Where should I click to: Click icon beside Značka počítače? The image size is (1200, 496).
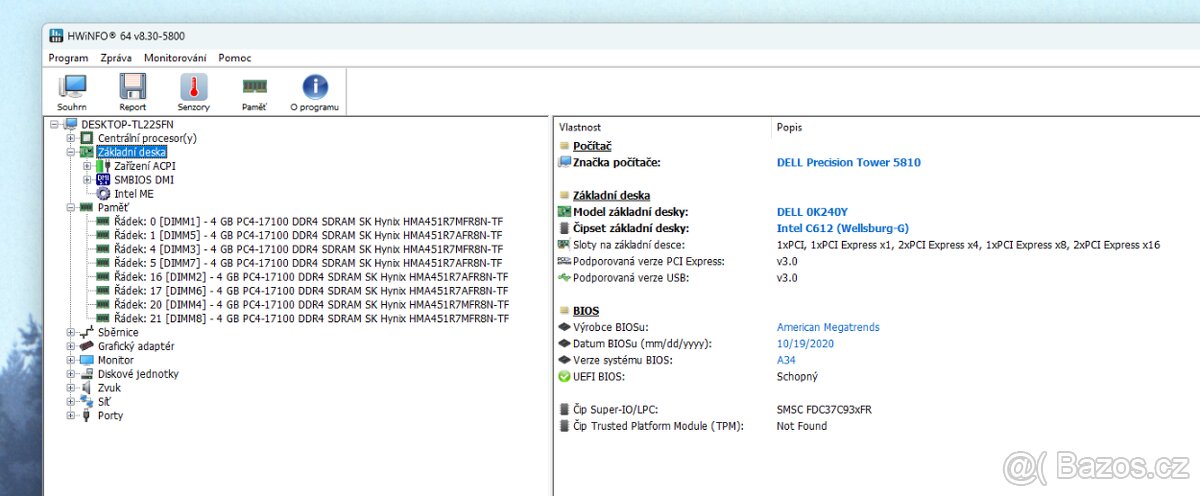(565, 162)
